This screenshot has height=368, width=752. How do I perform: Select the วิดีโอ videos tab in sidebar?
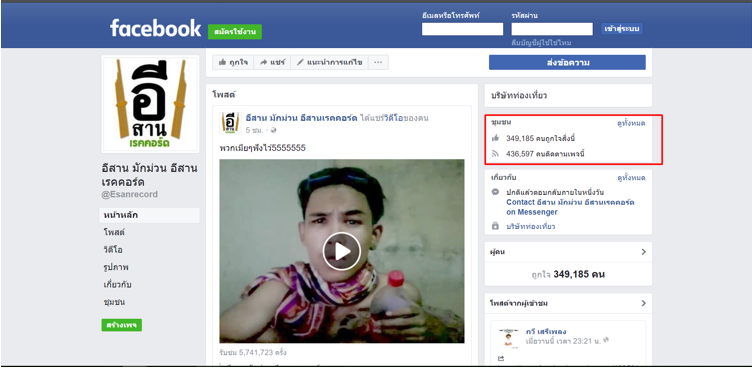(x=113, y=250)
